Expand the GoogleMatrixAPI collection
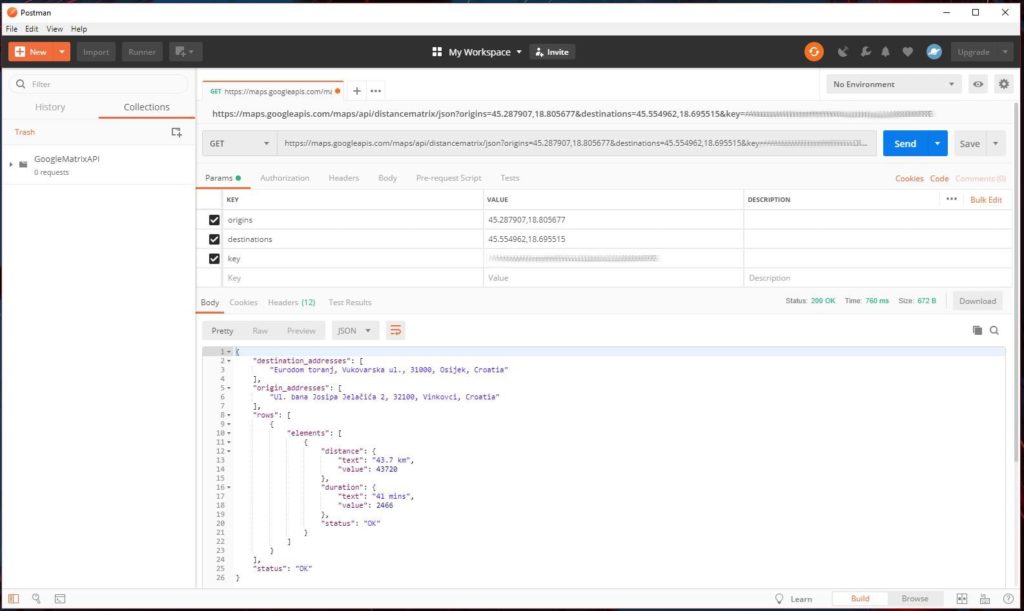 pos(11,164)
